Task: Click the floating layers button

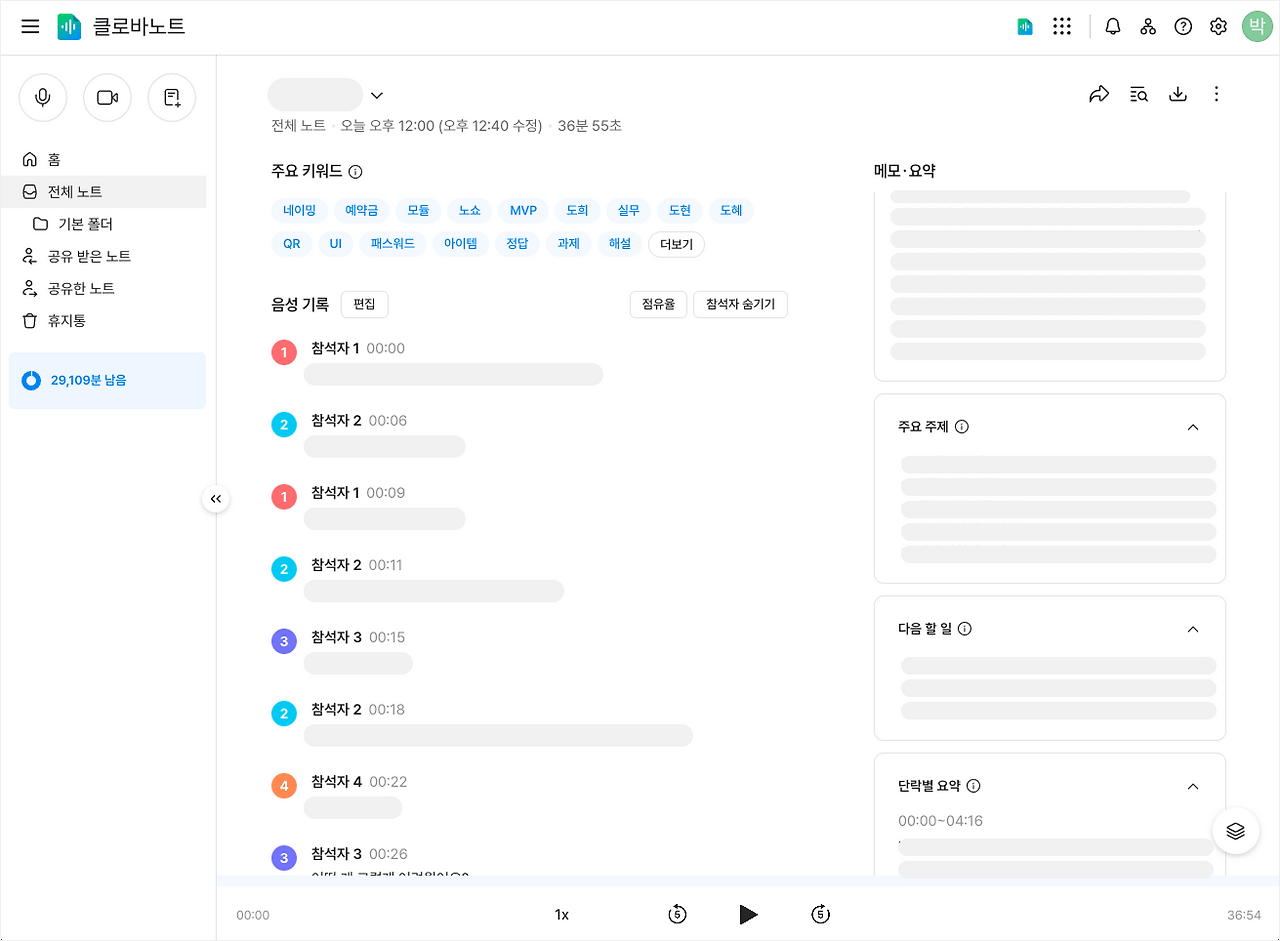Action: [x=1235, y=830]
